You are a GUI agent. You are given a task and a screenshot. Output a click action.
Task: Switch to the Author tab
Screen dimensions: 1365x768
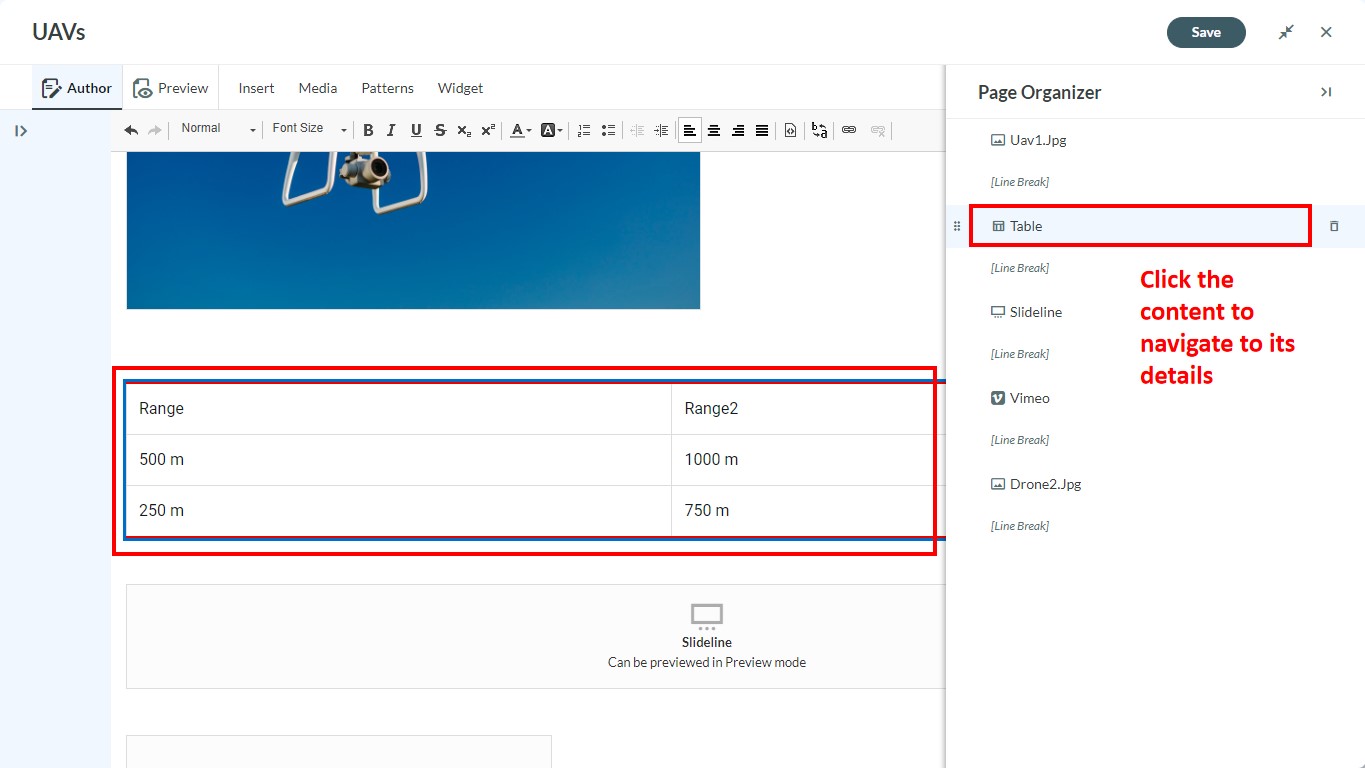point(77,88)
